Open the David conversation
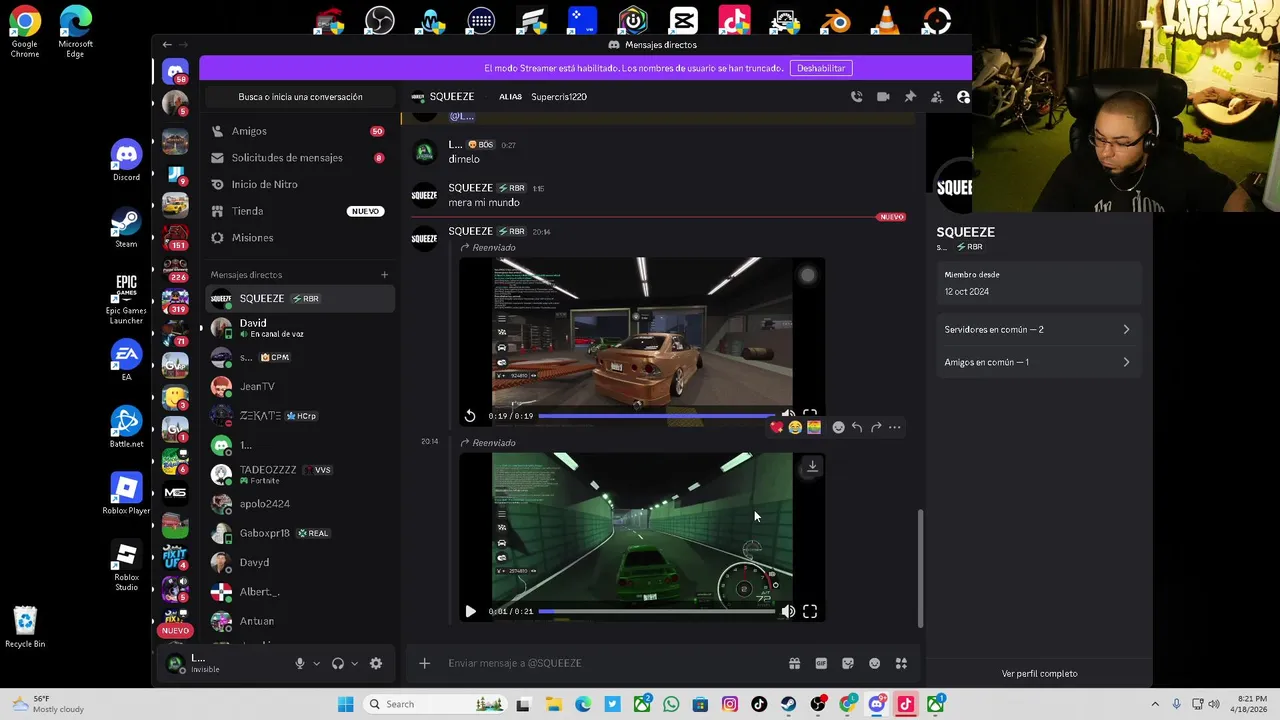The image size is (1280, 720). pos(300,328)
